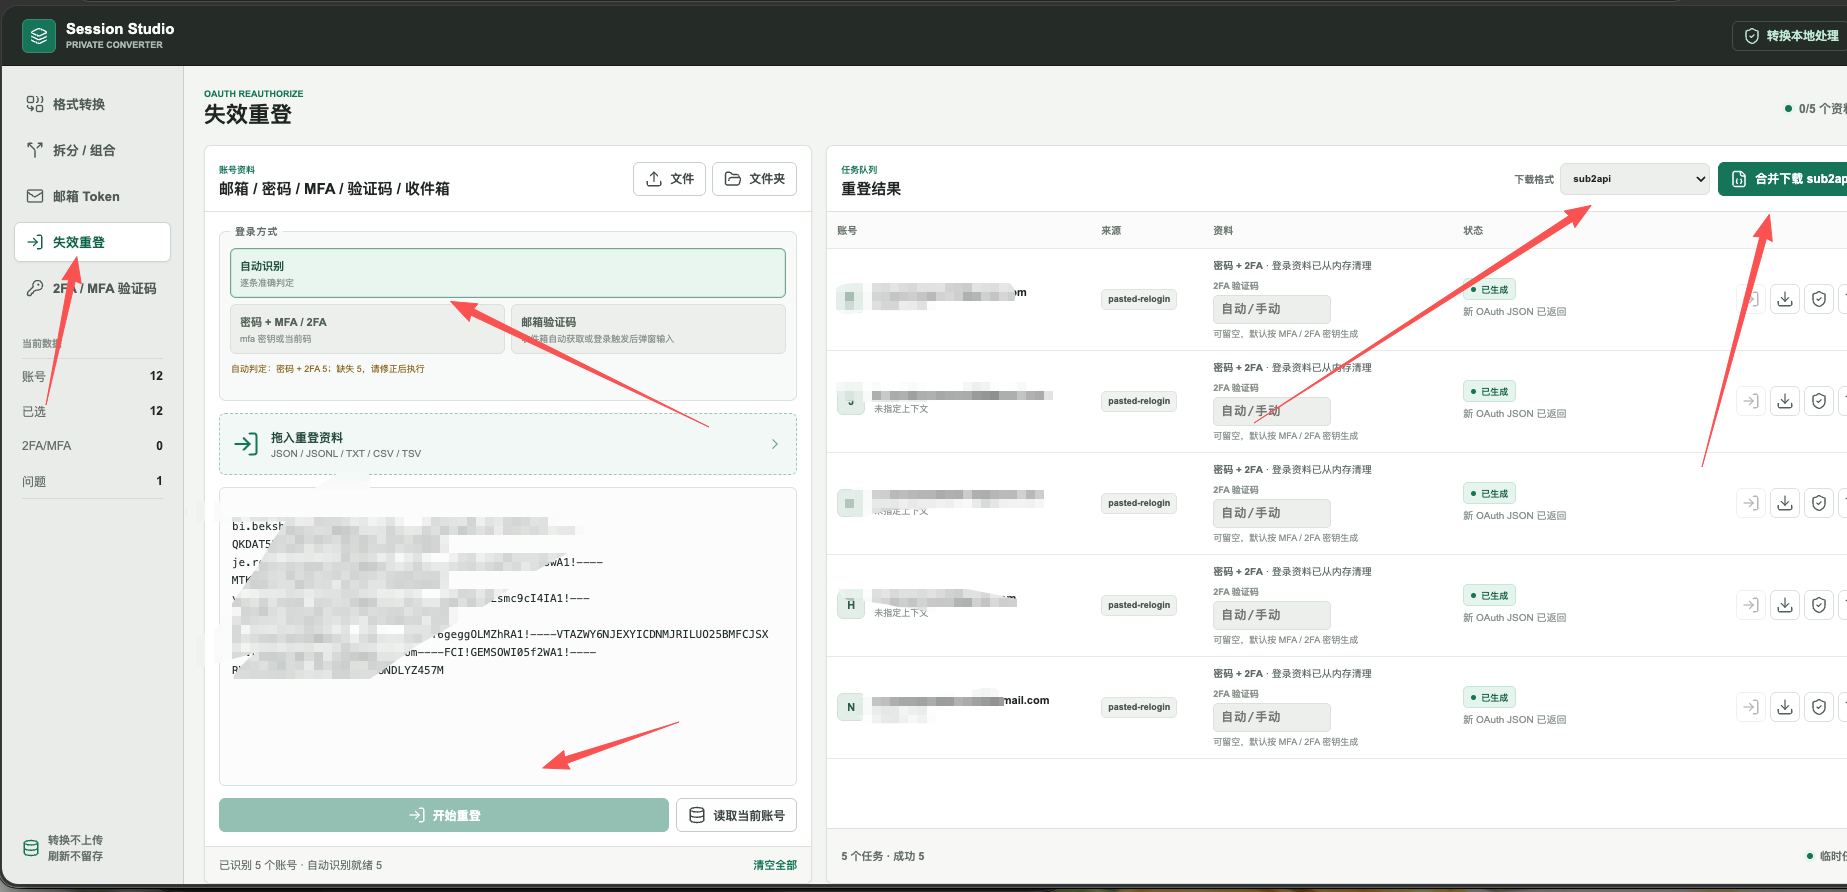Select the 失效重登 sidebar item
This screenshot has height=892, width=1847.
[92, 242]
